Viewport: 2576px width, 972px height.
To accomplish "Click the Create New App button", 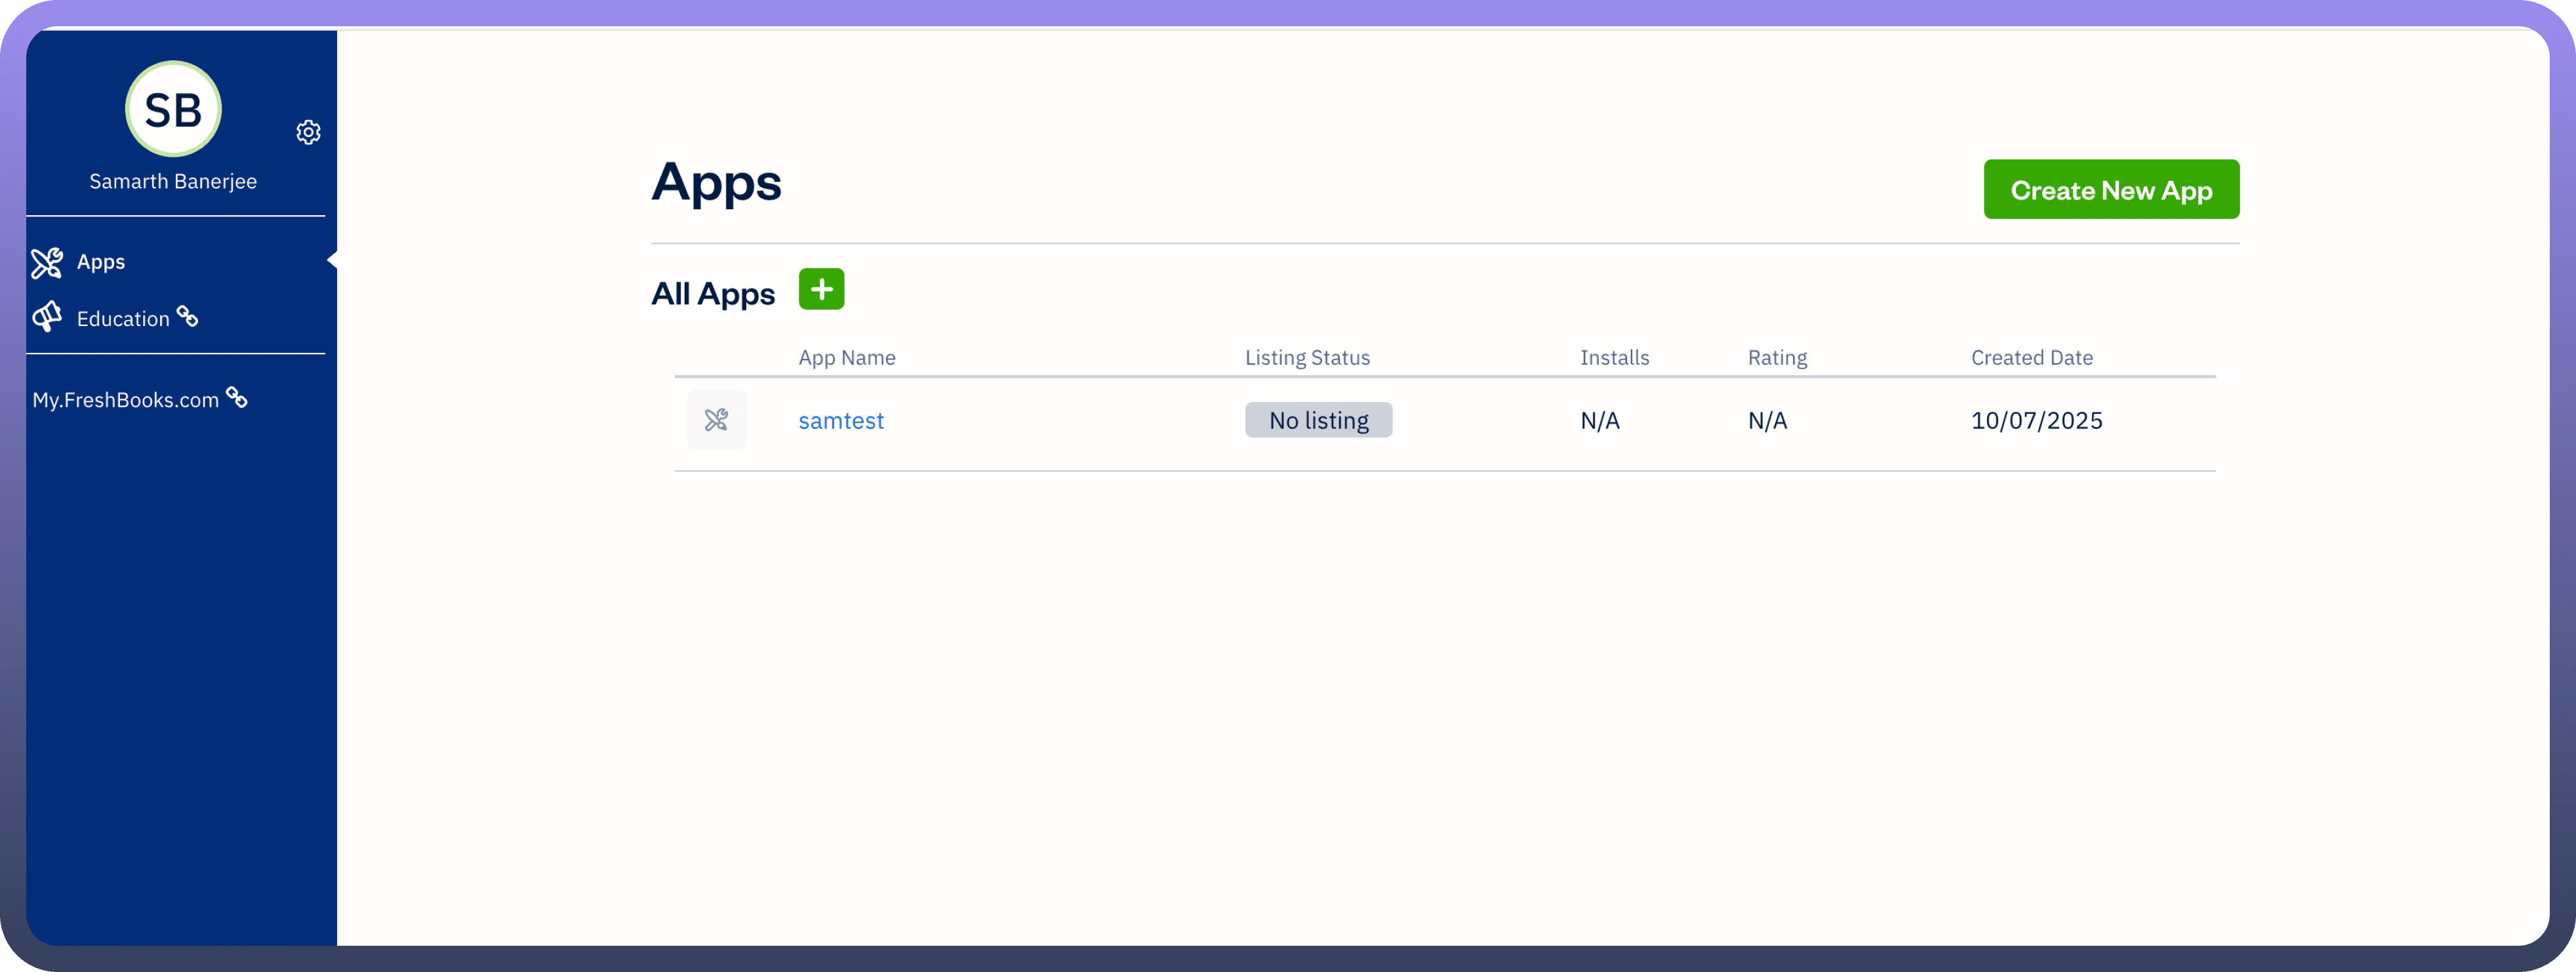I will (x=2110, y=189).
